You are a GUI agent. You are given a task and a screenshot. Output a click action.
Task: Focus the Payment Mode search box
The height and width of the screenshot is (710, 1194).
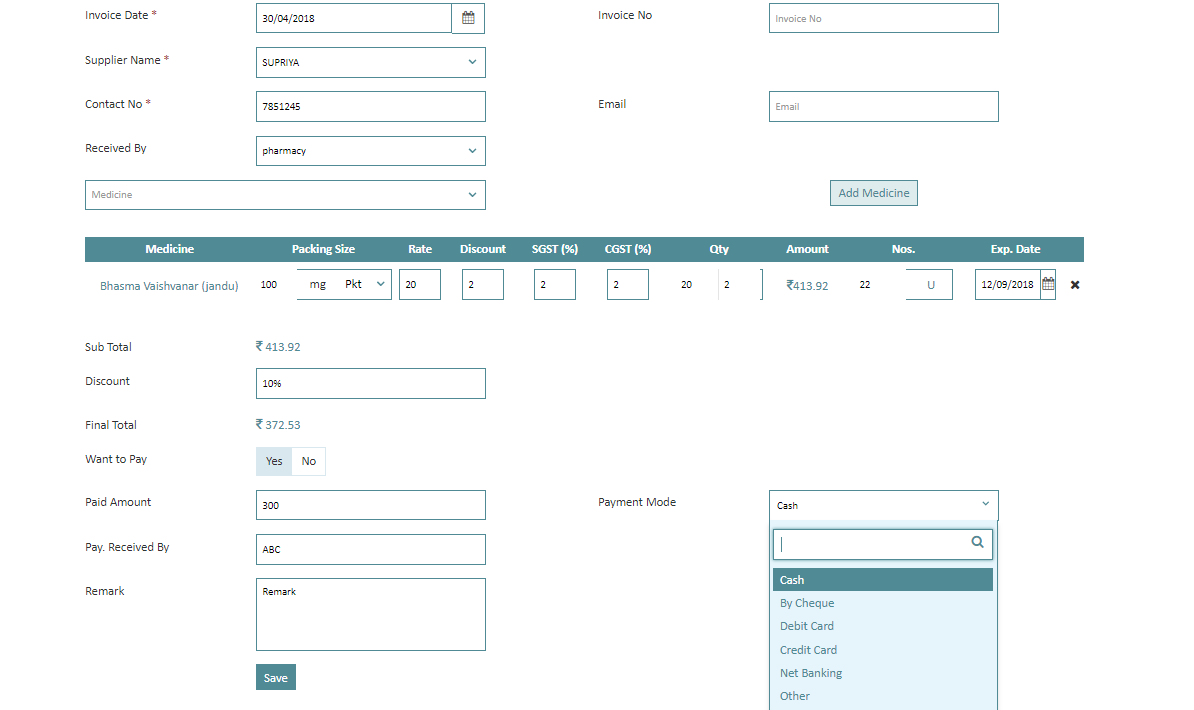tap(883, 544)
